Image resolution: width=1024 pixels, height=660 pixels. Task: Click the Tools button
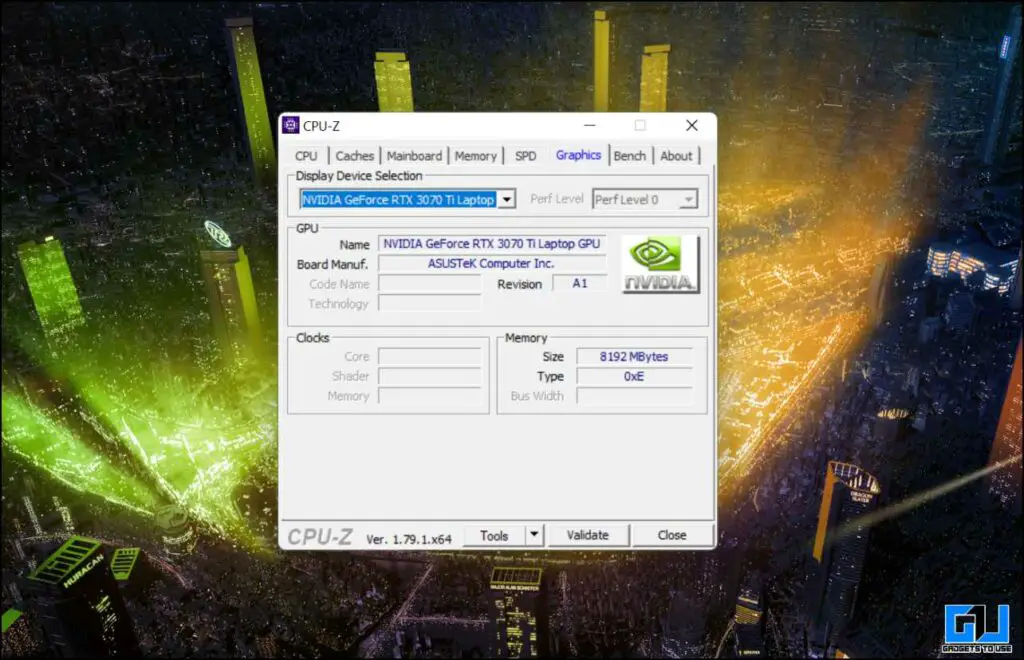tap(494, 535)
